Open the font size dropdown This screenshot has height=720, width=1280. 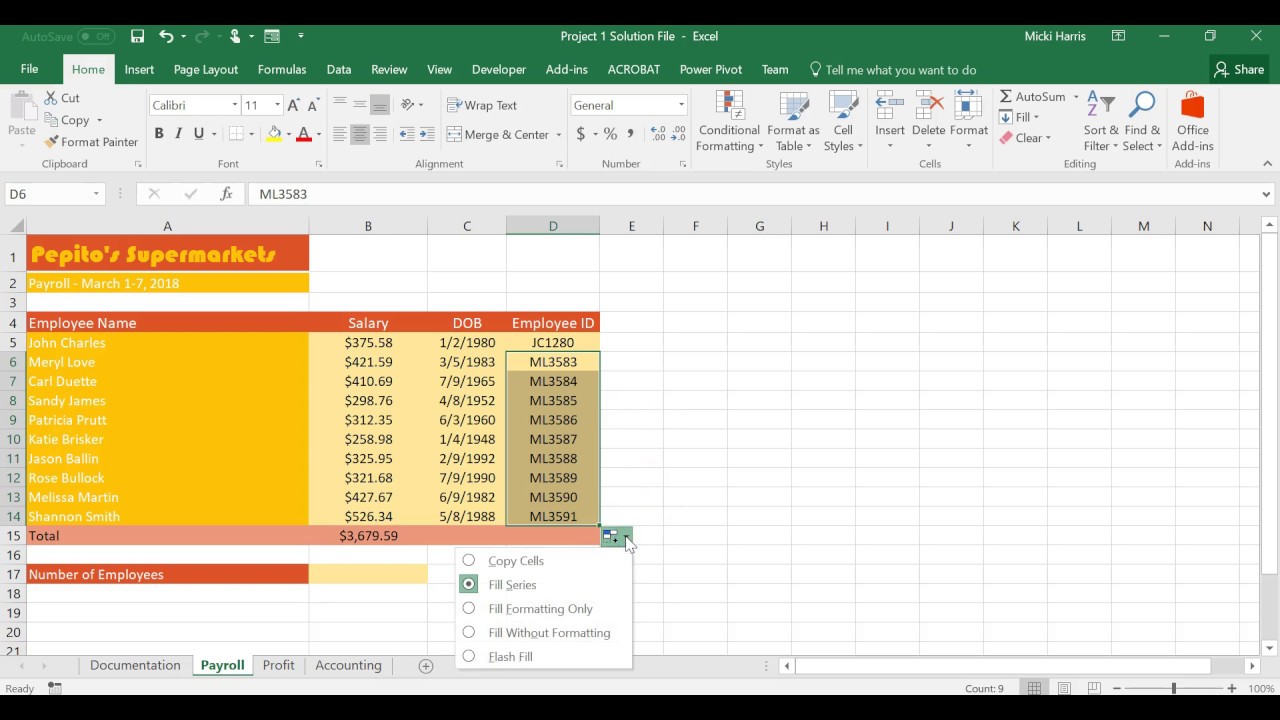click(x=277, y=105)
